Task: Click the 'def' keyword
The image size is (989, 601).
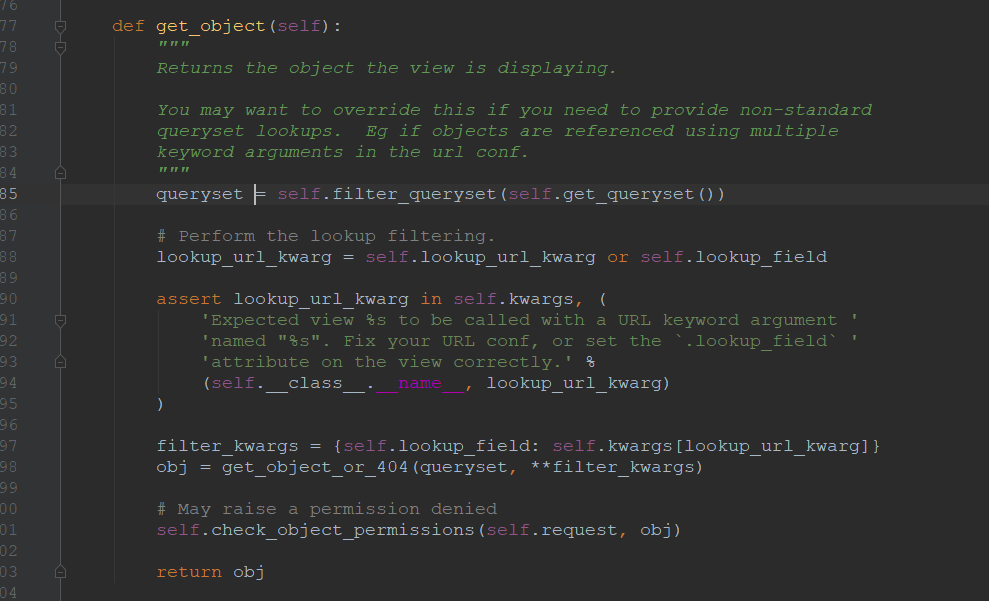Action: coord(128,26)
